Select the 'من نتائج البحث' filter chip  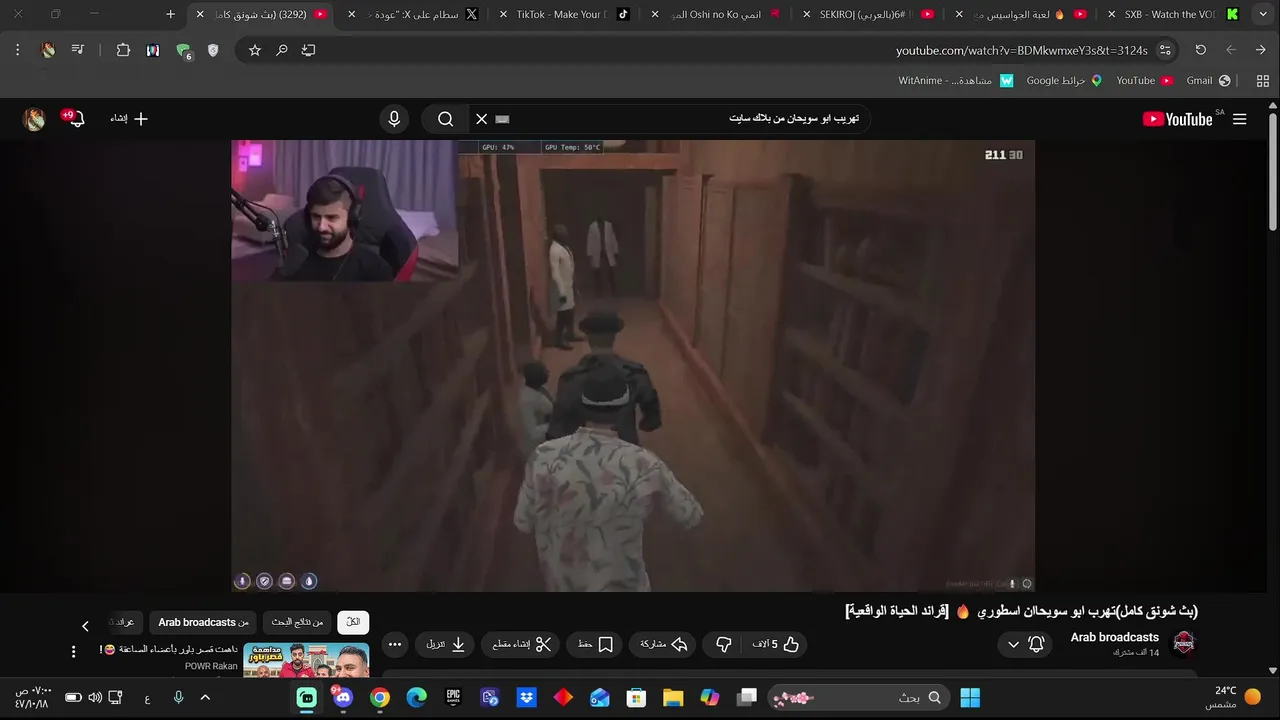(298, 622)
